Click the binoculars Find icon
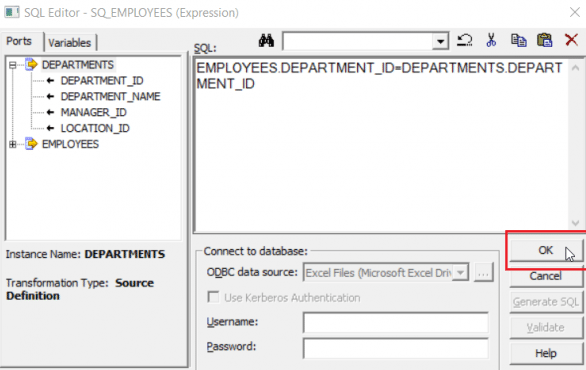Viewport: 586px width, 370px height. [266, 40]
